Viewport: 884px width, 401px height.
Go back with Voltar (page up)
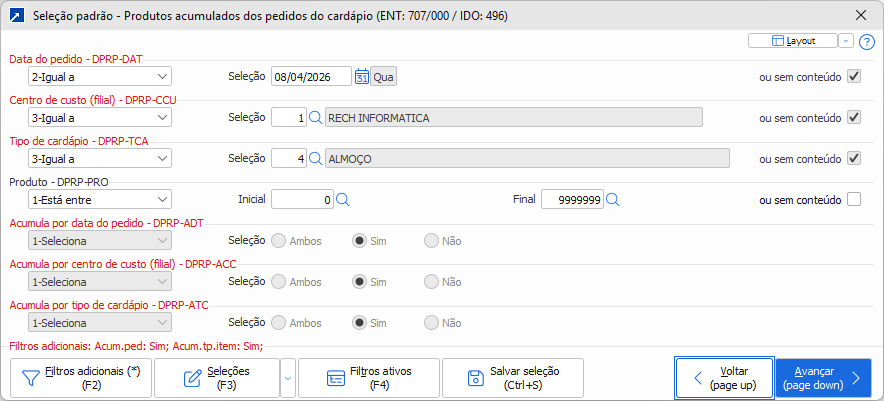724,378
